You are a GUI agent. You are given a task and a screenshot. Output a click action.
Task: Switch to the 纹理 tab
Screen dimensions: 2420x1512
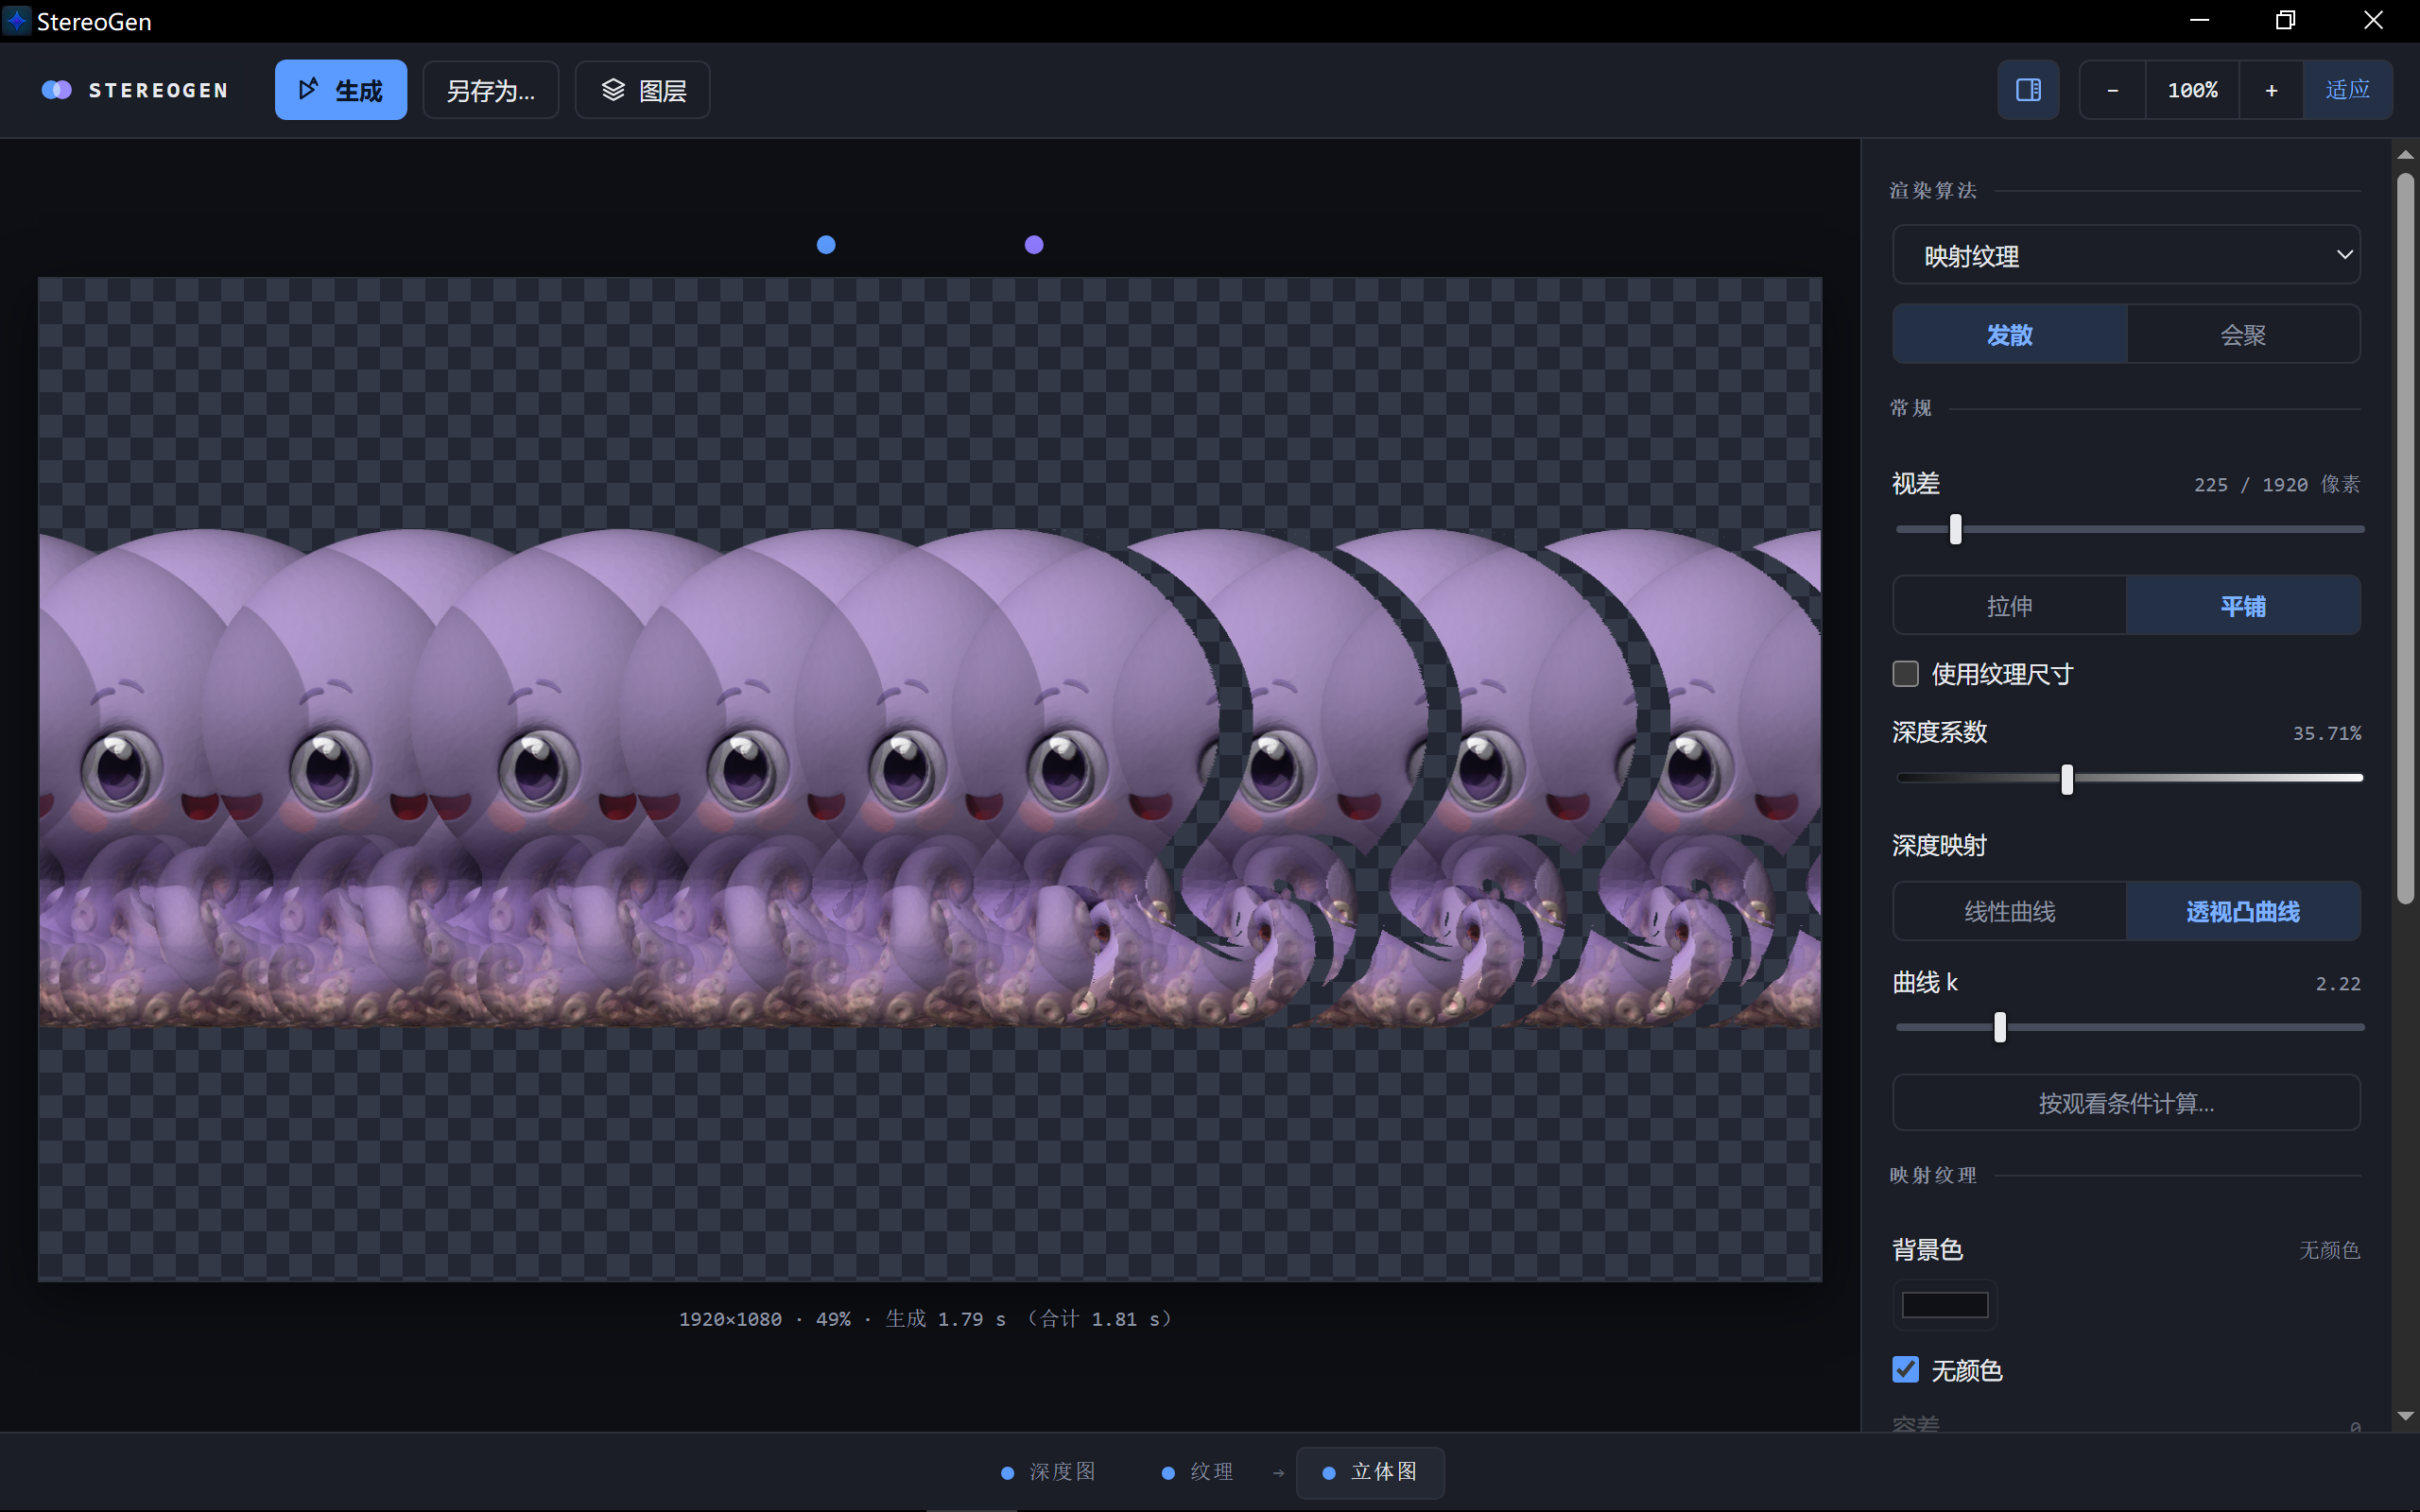click(x=1198, y=1472)
